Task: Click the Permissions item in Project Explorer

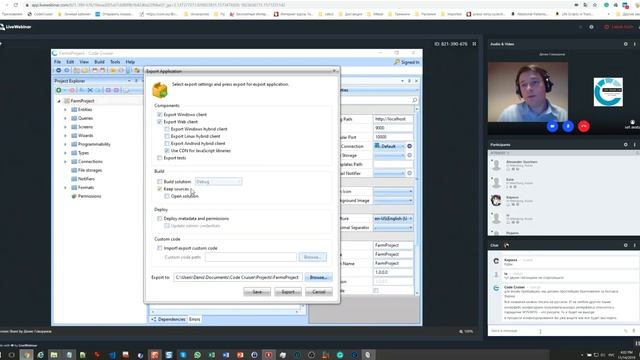Action: [86, 196]
